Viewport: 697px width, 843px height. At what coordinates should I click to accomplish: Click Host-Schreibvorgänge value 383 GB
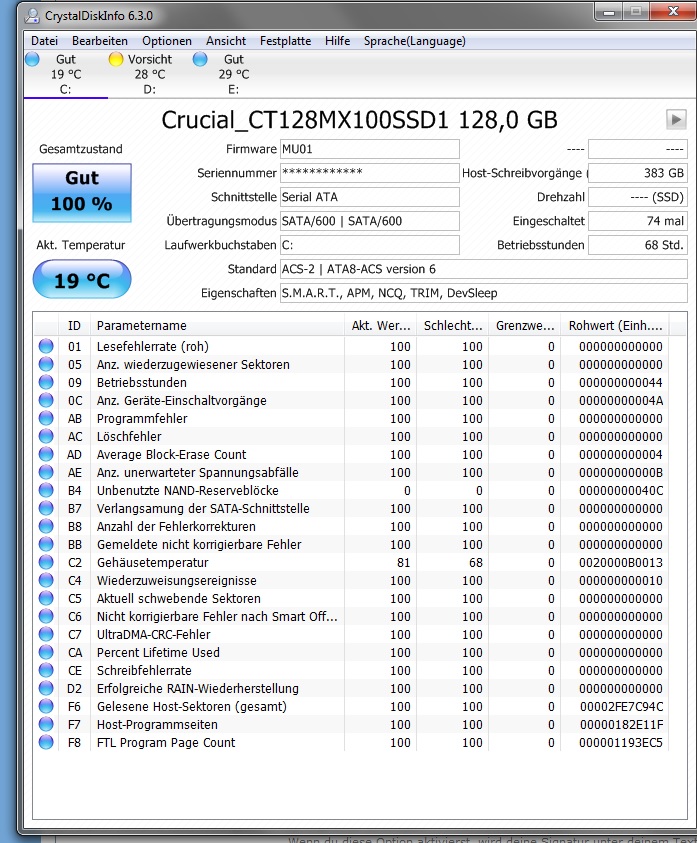click(x=638, y=173)
